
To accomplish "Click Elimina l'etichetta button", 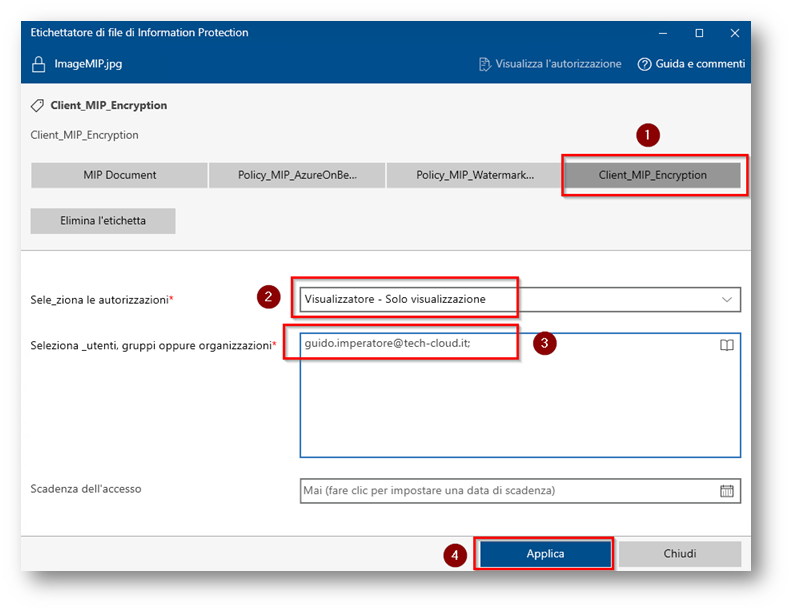I will point(103,221).
